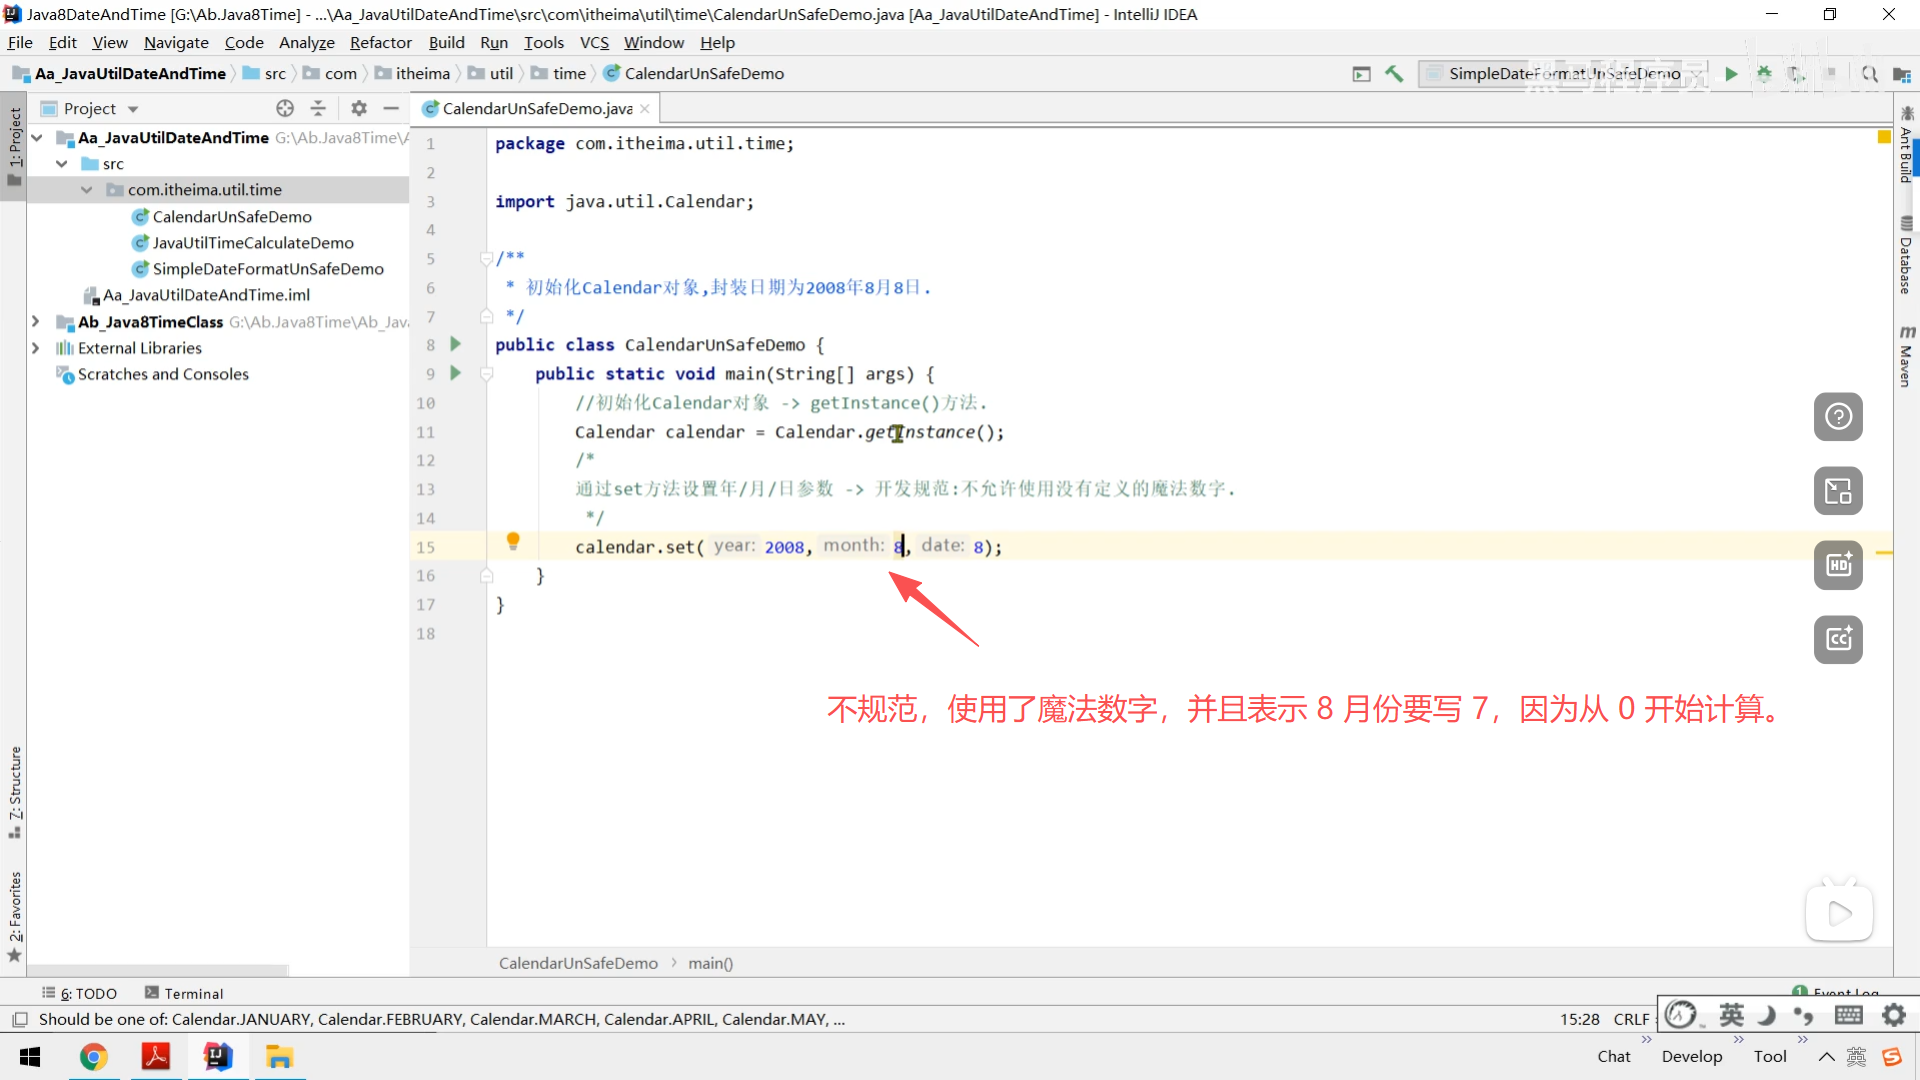Viewport: 1920px width, 1080px height.
Task: Collapse all in Project panel
Action: coord(318,108)
